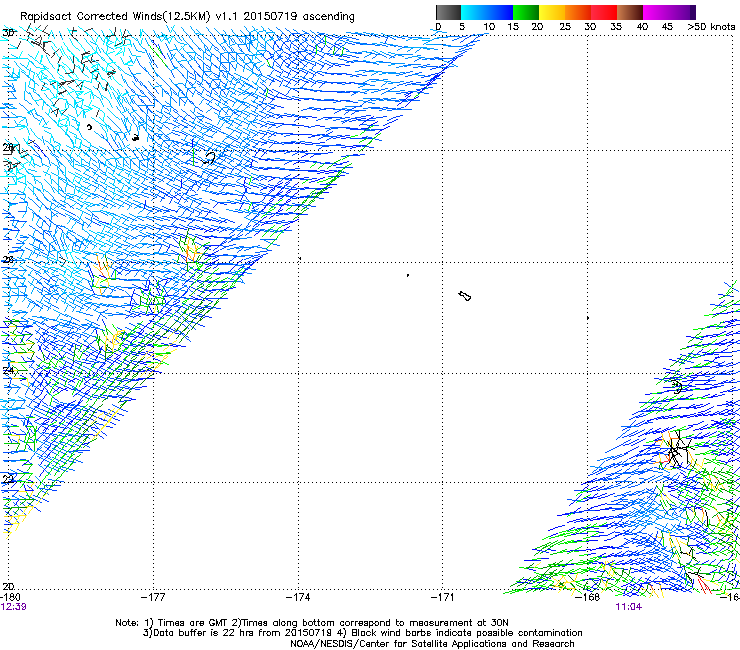Viewport: 740px width, 650px height.
Task: Click the magenta-purple 40-50 knots legend segment
Action: coord(669,12)
